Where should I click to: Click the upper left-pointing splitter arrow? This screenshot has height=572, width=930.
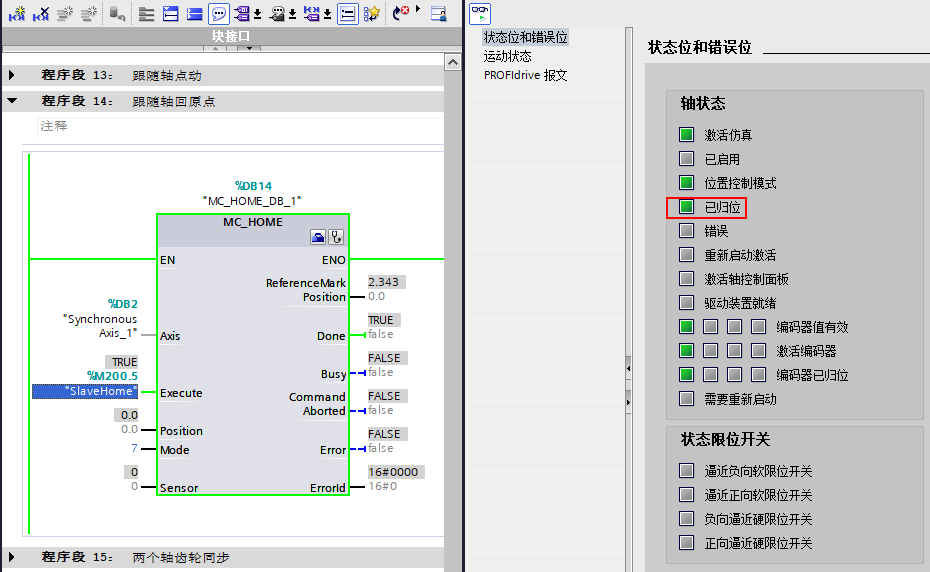coord(629,368)
